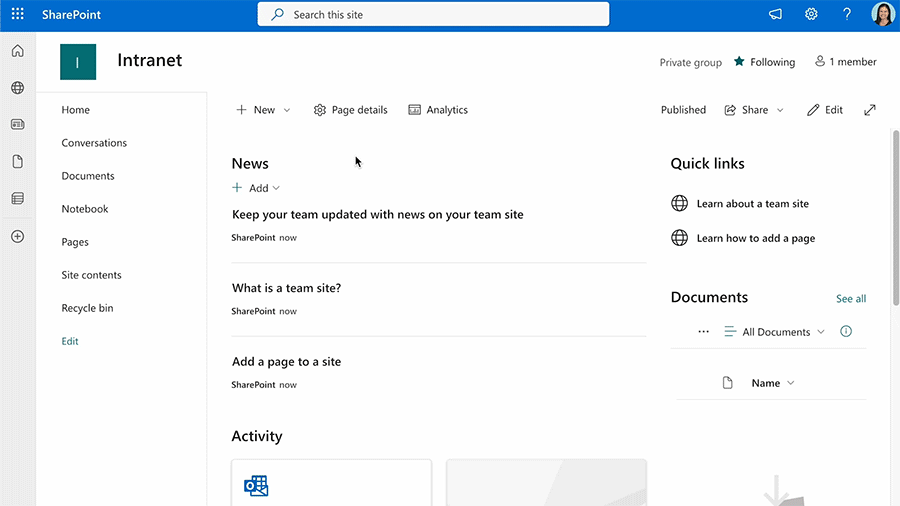This screenshot has width=900, height=506.
Task: Open My lists icon in app bar
Action: pyautogui.click(x=18, y=198)
